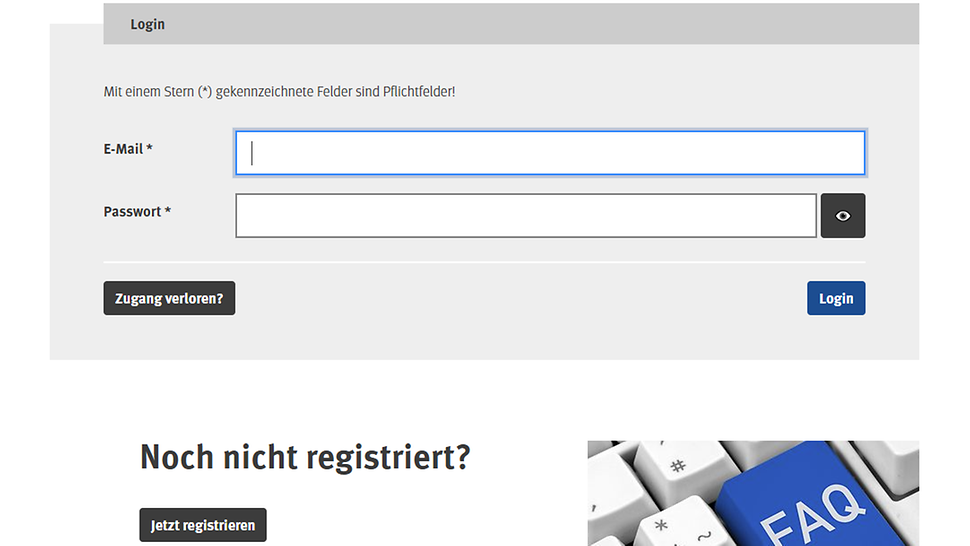This screenshot has width=970, height=546.
Task: Click the asterisk key in the keyboard picture
Action: [x=660, y=526]
